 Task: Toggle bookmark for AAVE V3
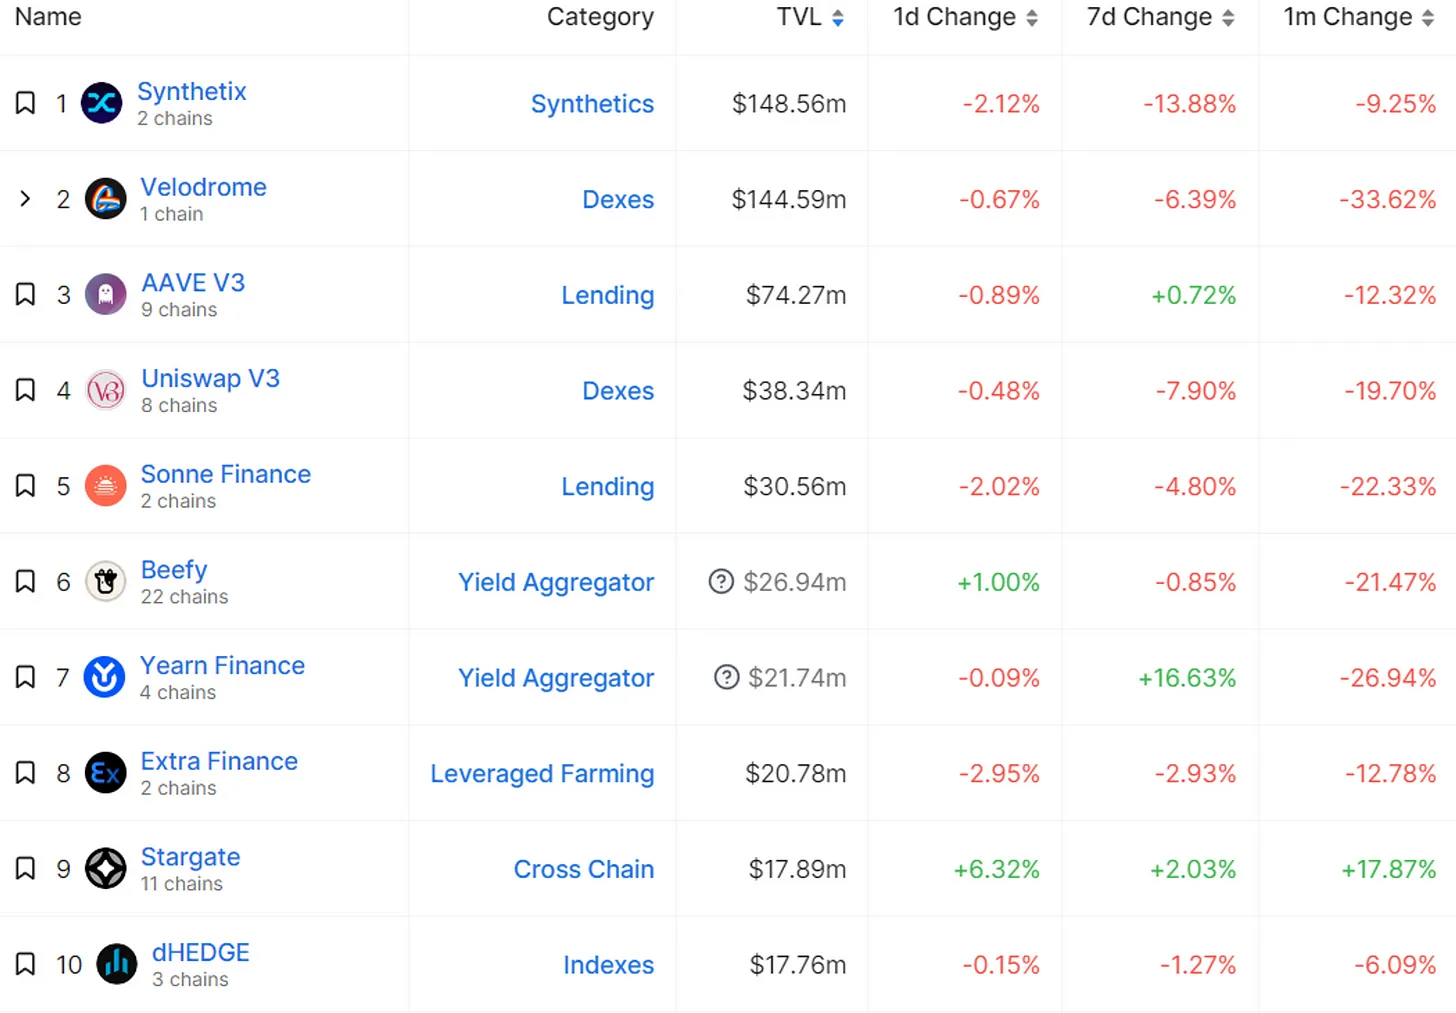26,294
